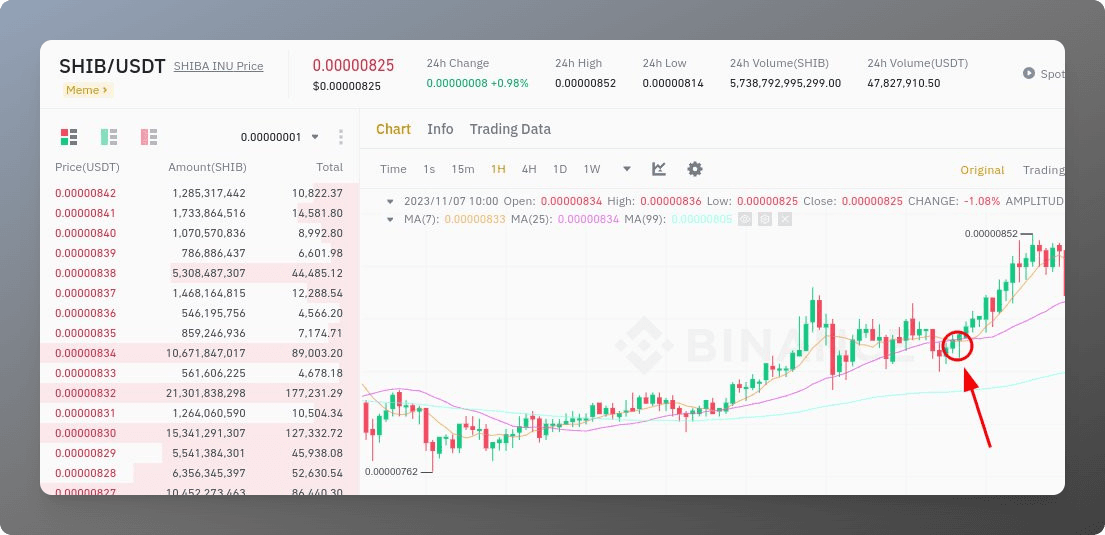Click 24h Volume(USDT) value 47,827,910.50

903,83
